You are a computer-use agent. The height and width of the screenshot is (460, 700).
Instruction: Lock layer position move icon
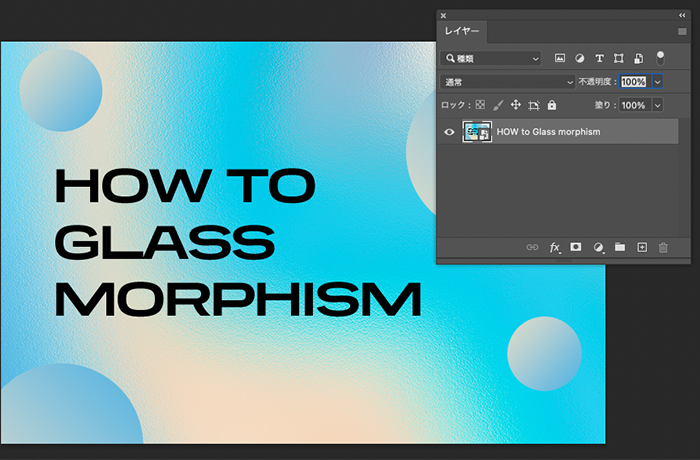[x=516, y=105]
